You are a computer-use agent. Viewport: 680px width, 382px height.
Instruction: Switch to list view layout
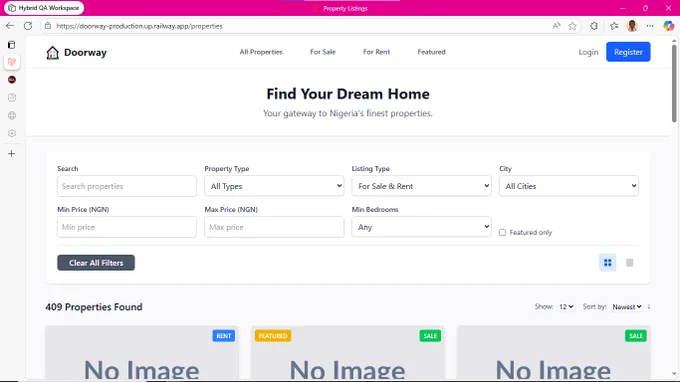630,263
